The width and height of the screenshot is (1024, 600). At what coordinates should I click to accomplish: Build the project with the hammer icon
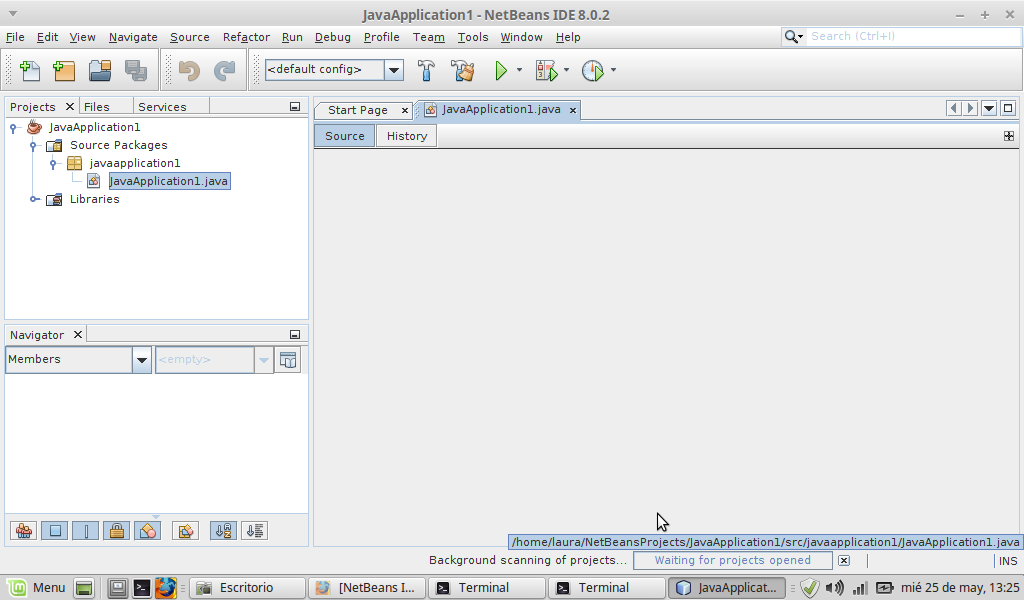(426, 70)
